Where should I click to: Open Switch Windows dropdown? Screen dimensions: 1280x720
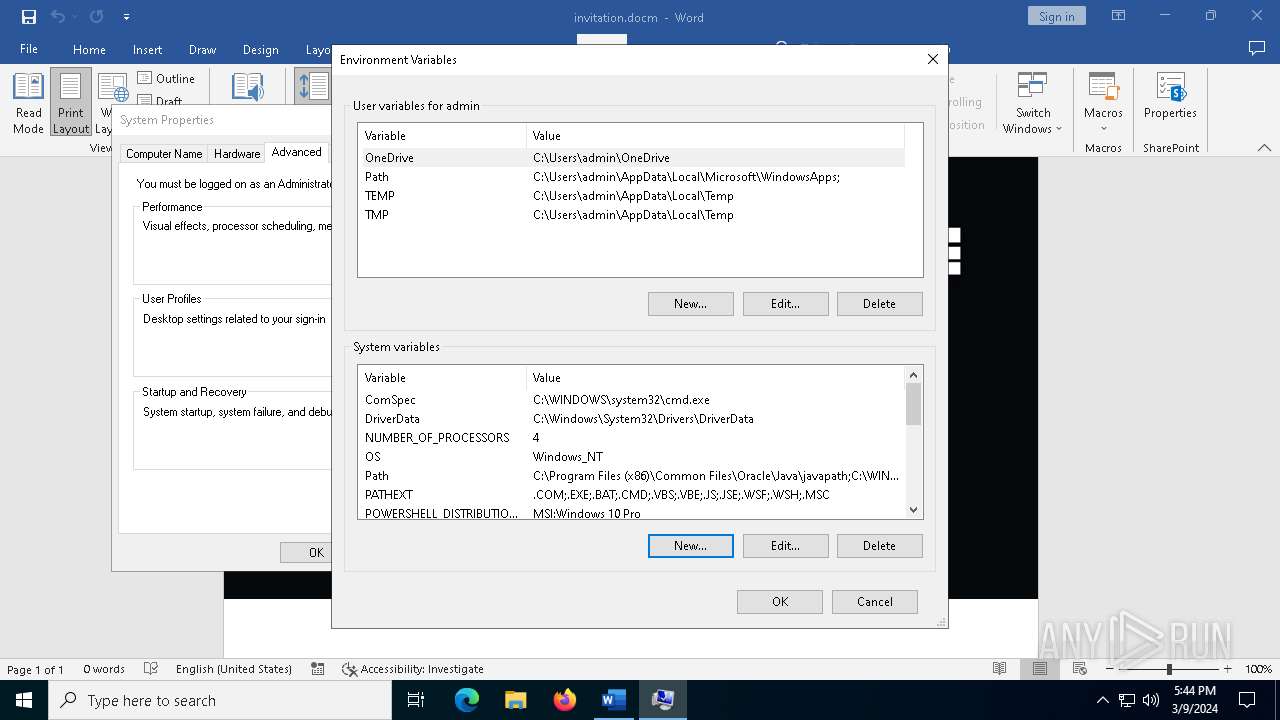coord(1033,102)
